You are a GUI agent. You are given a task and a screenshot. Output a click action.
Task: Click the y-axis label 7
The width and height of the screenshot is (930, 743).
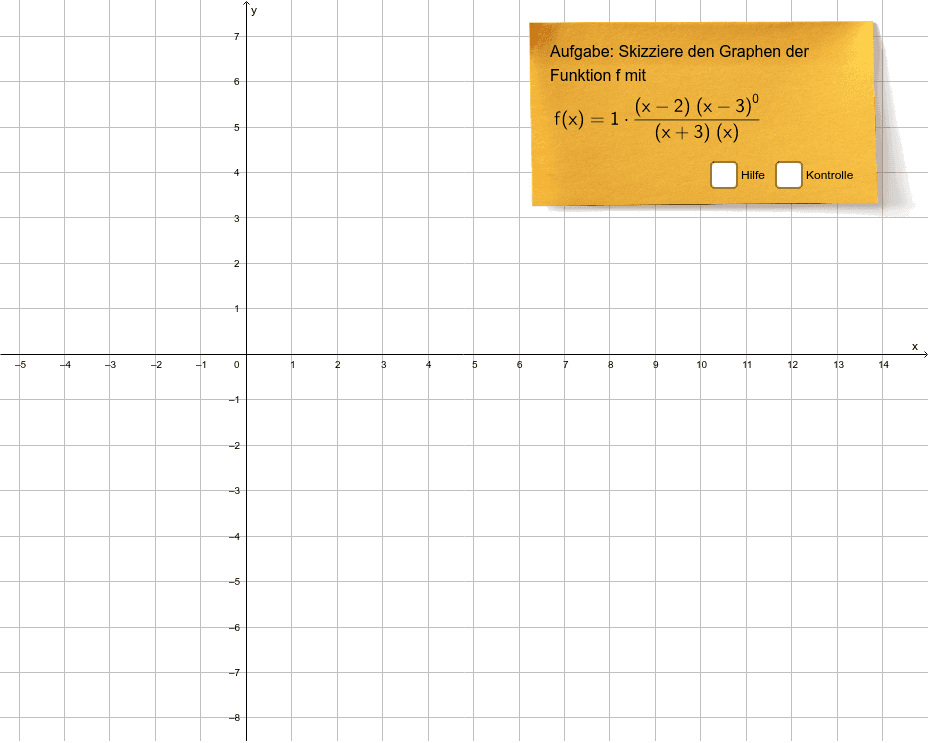point(237,37)
